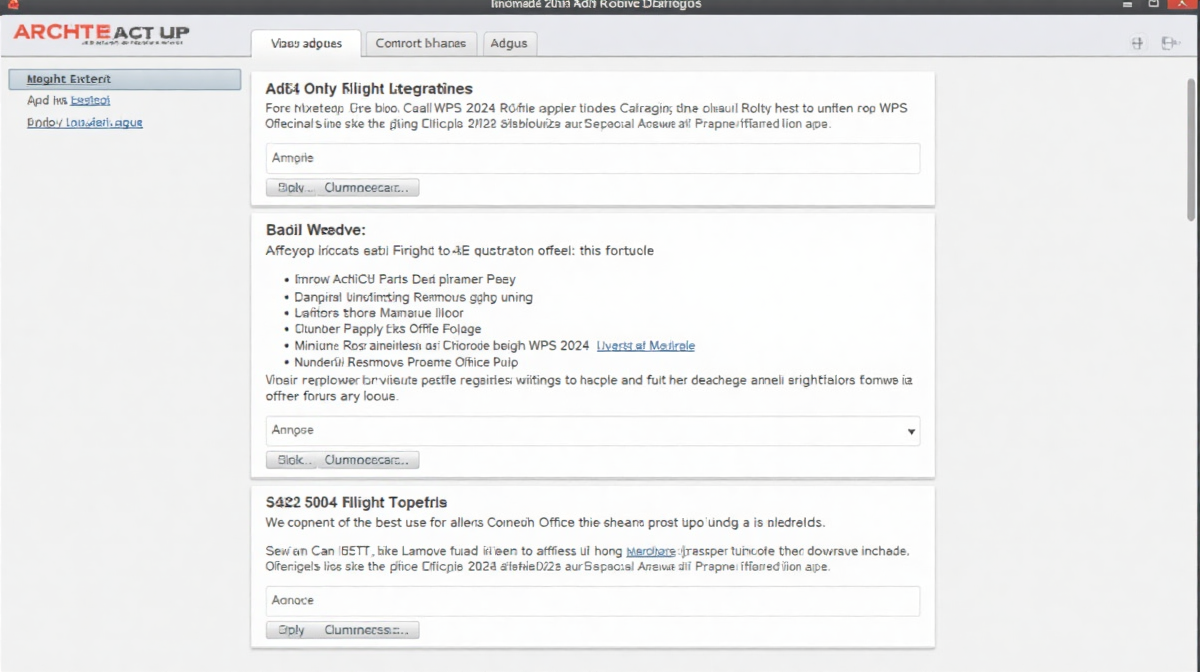
Task: Click the red app icon in the title bar
Action: pyautogui.click(x=12, y=5)
